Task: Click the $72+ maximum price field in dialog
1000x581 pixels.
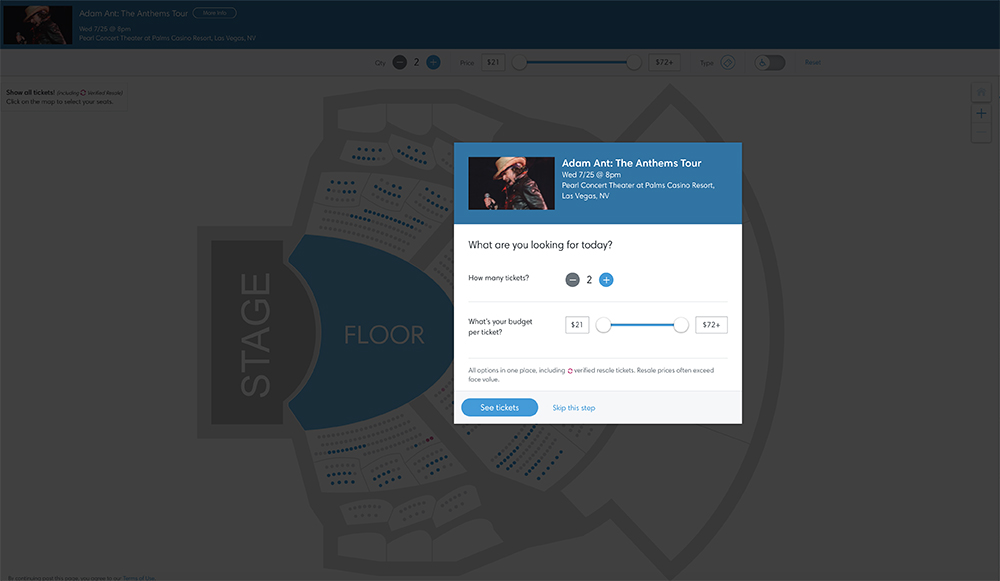Action: 711,325
